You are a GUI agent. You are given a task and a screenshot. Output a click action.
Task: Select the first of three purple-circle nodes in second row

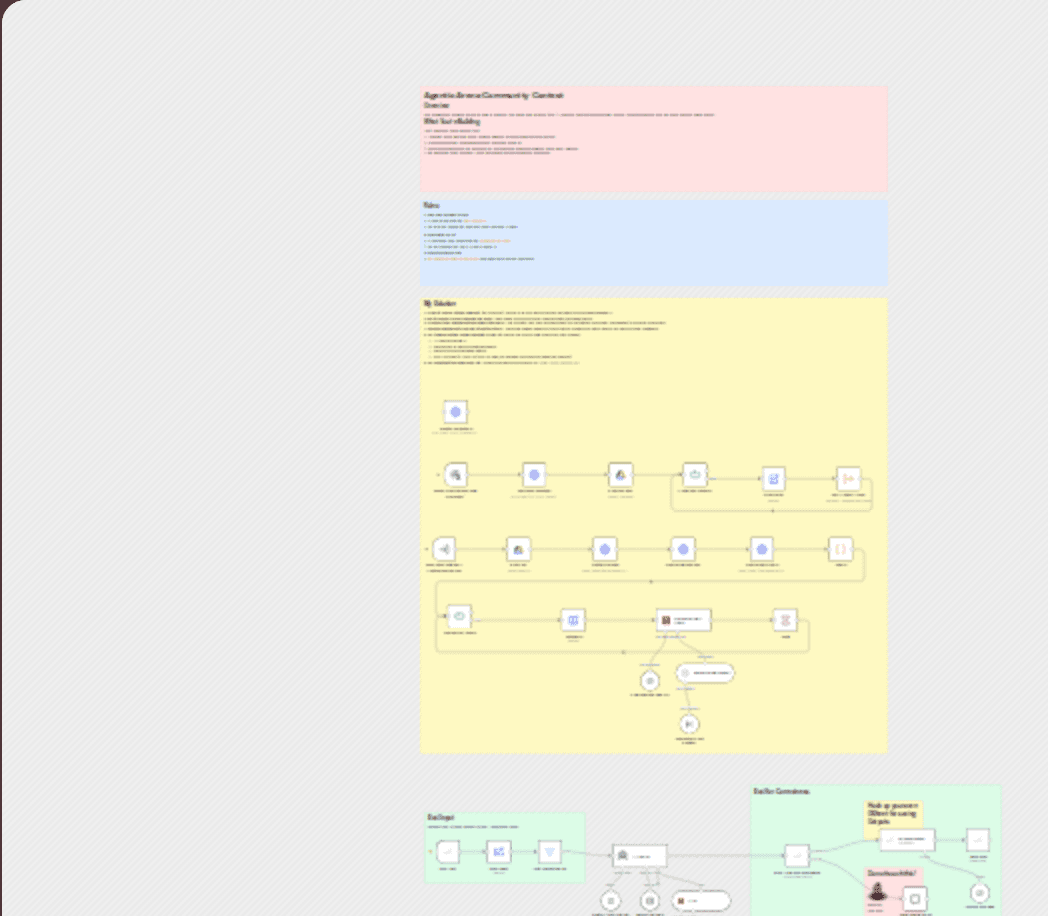(x=605, y=549)
